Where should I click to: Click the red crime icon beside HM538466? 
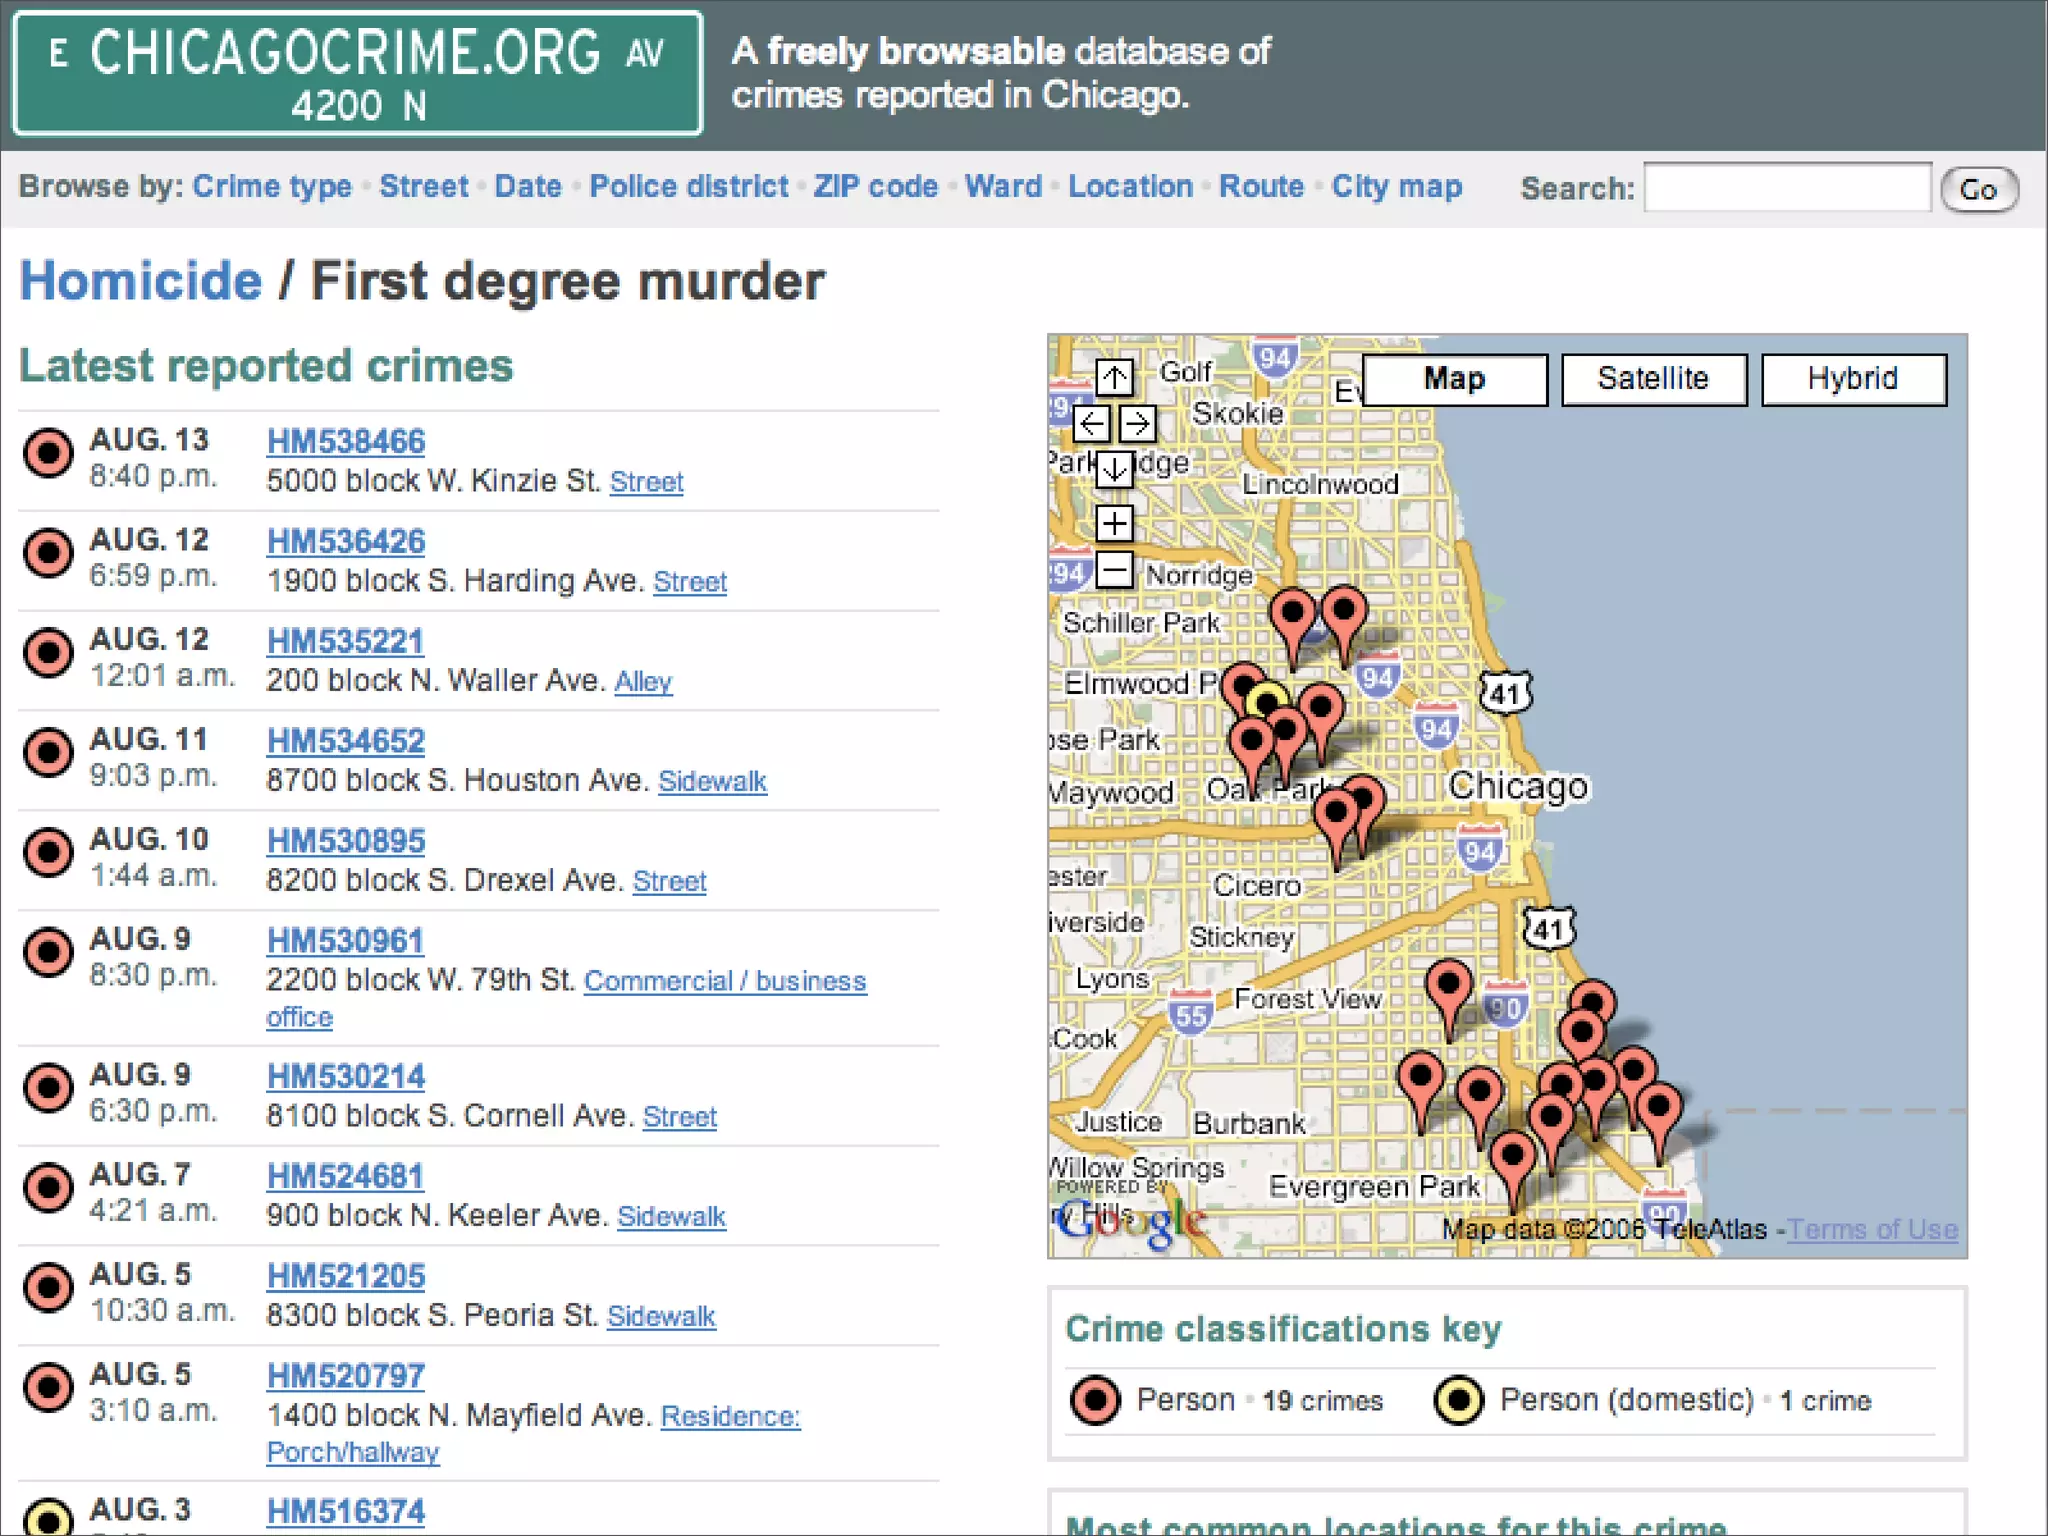[x=48, y=453]
